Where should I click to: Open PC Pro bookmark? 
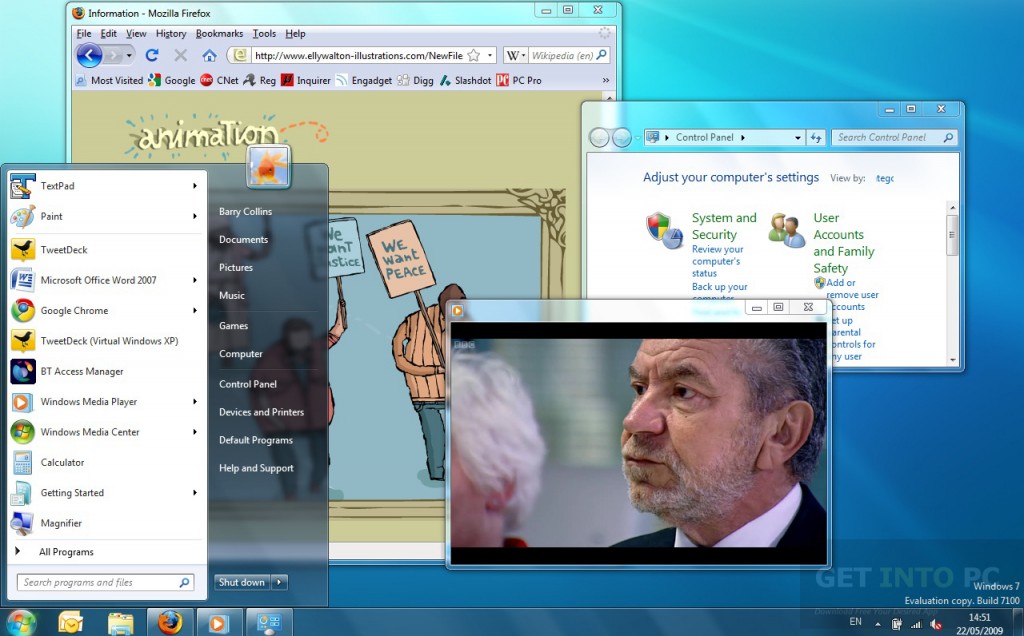click(x=519, y=80)
